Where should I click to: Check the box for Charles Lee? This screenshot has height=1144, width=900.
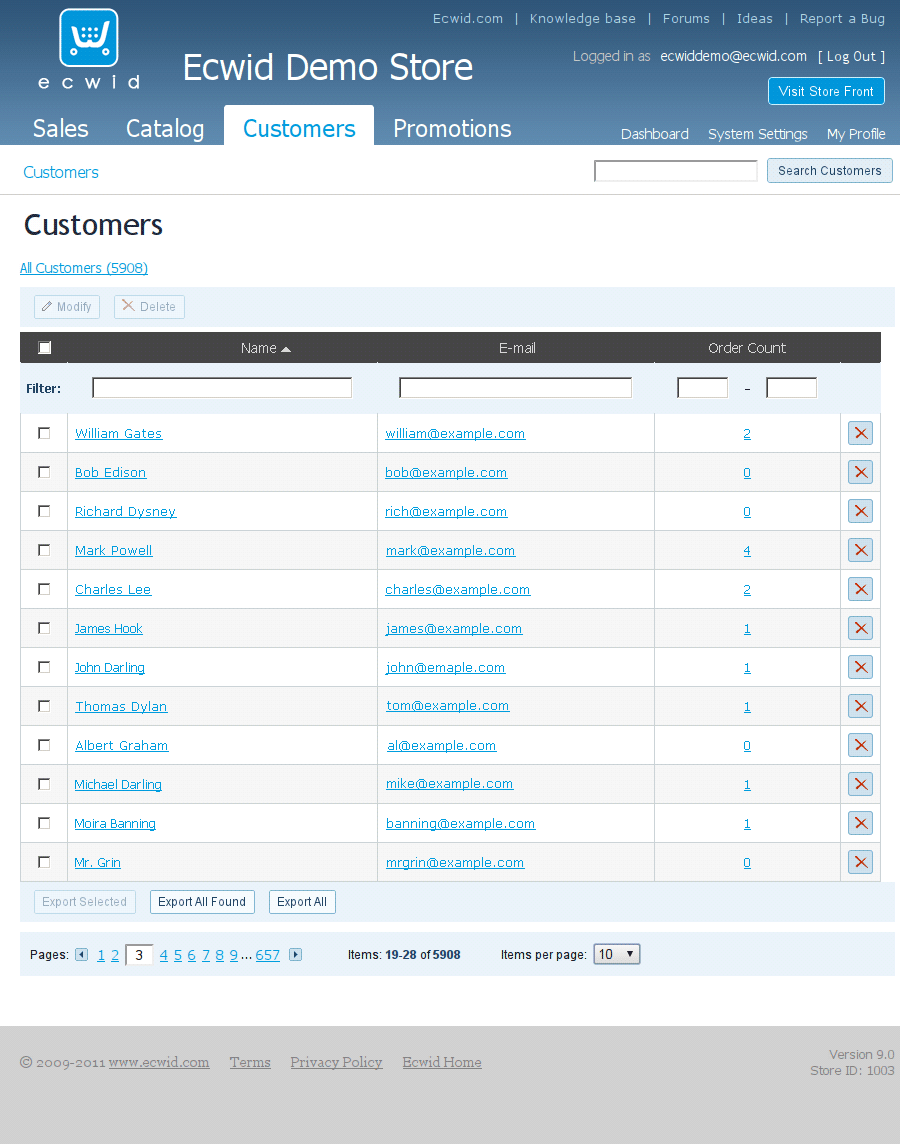(x=44, y=590)
